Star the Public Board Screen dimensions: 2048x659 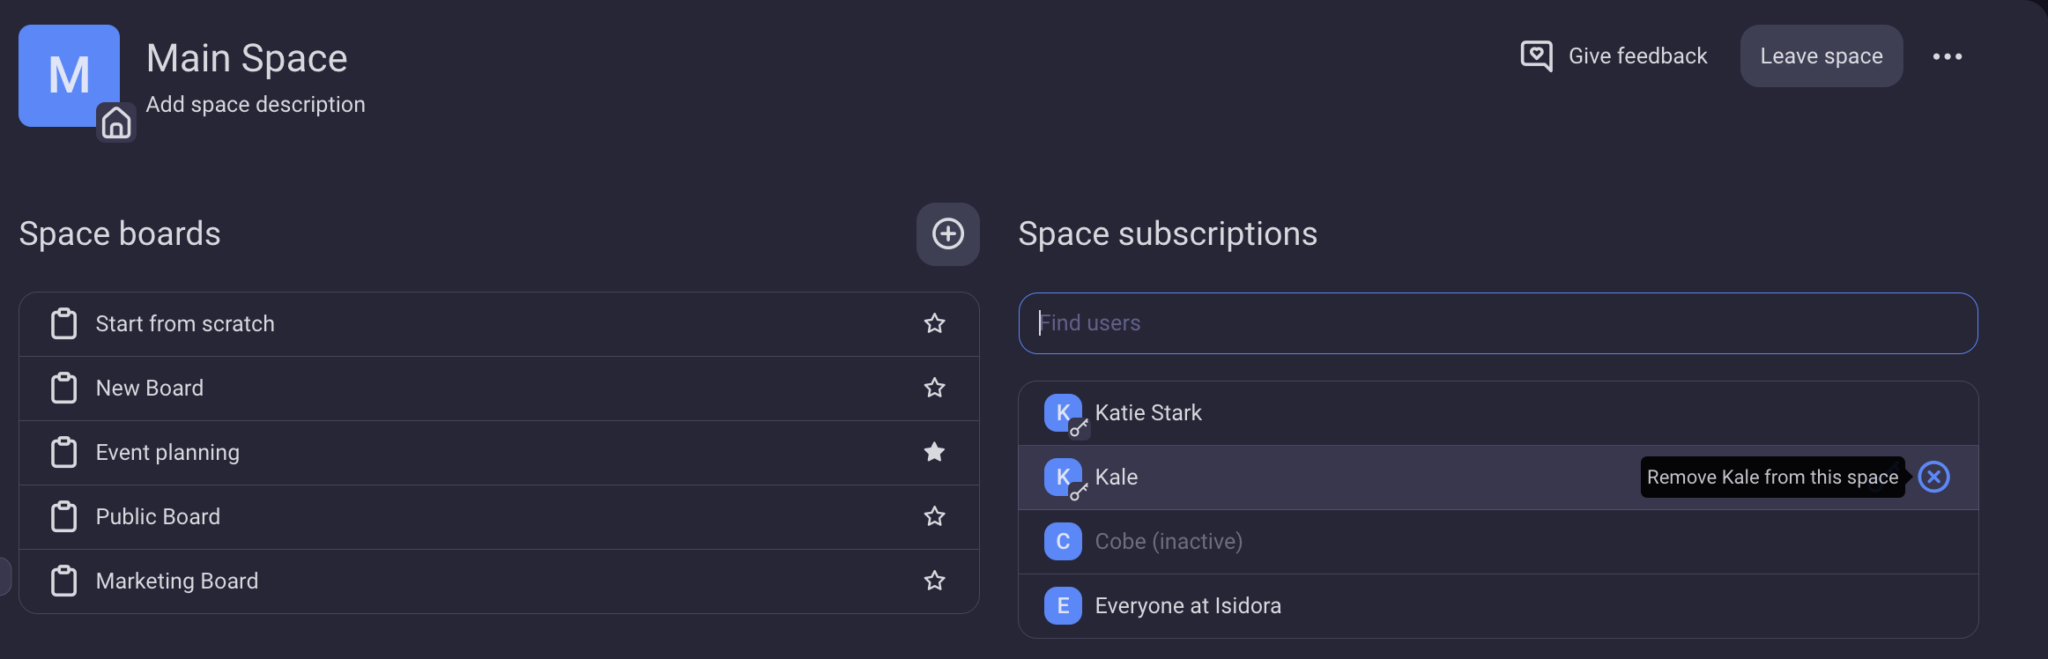coord(934,516)
